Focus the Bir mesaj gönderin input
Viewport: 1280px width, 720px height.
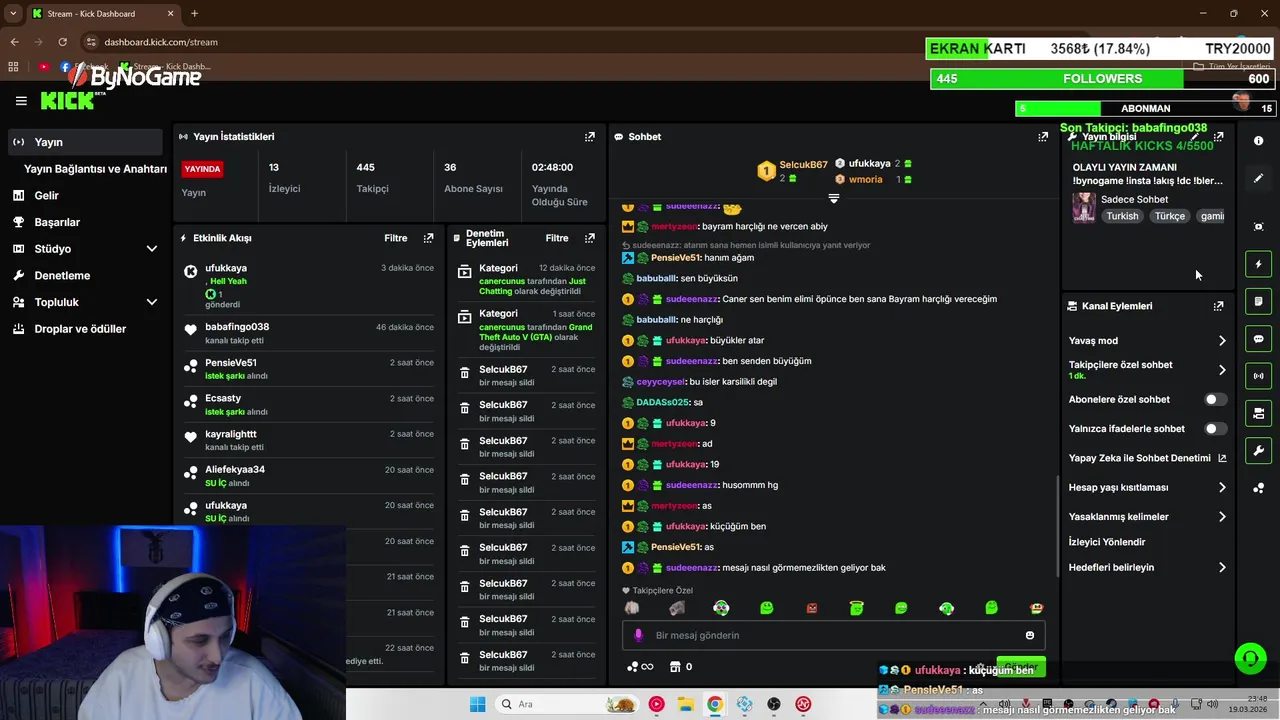[834, 635]
